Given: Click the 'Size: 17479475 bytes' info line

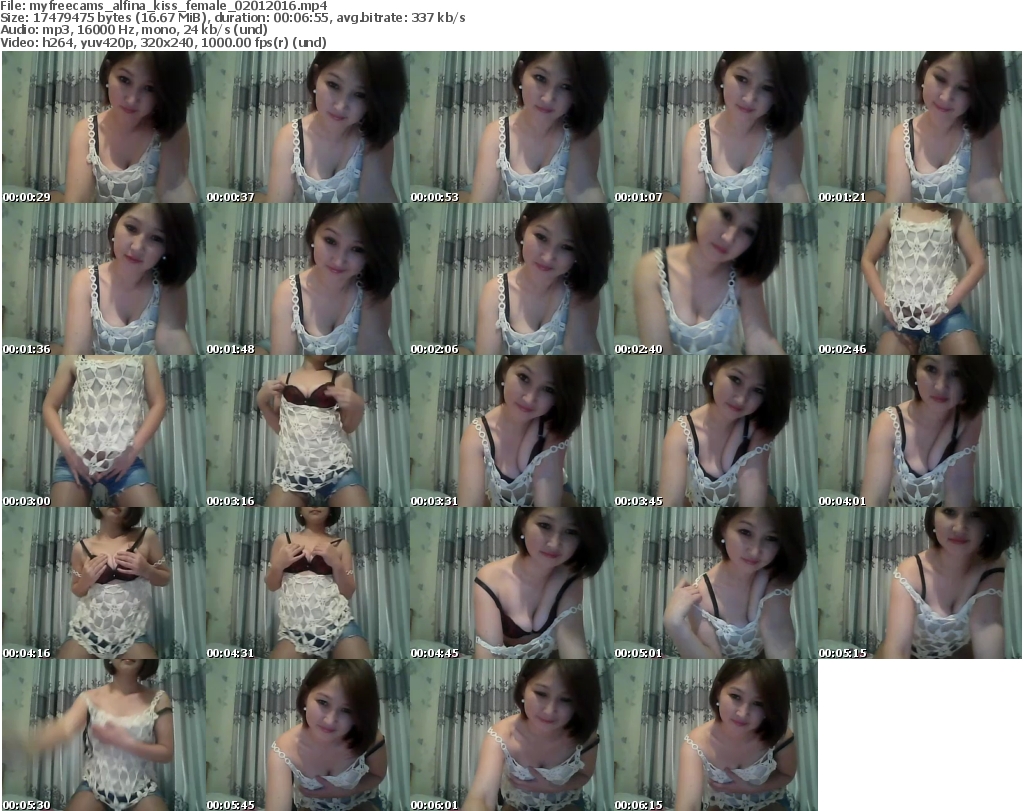Looking at the screenshot, I should click(232, 18).
